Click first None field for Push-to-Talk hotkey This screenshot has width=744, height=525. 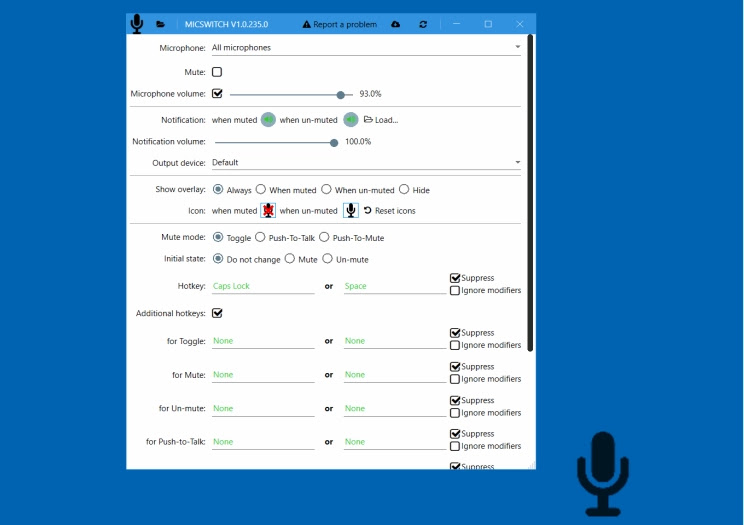point(263,442)
